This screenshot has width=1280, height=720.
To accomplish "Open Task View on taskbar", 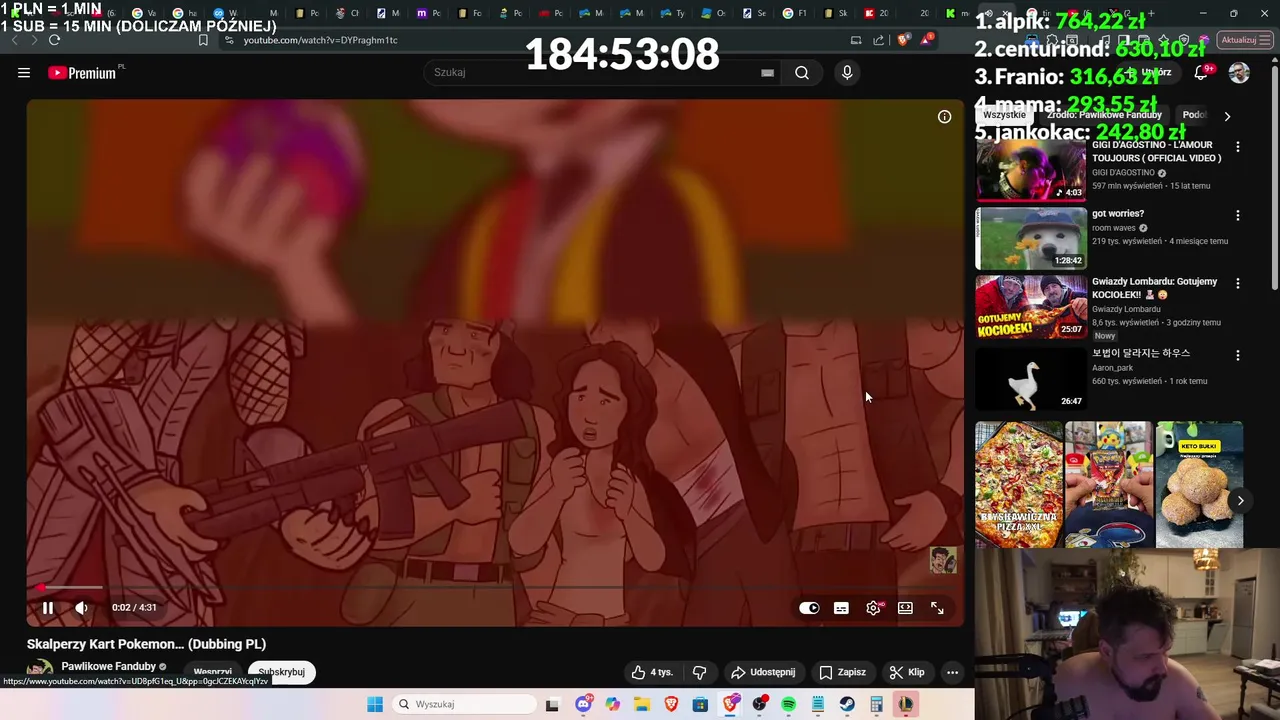I will [x=552, y=704].
